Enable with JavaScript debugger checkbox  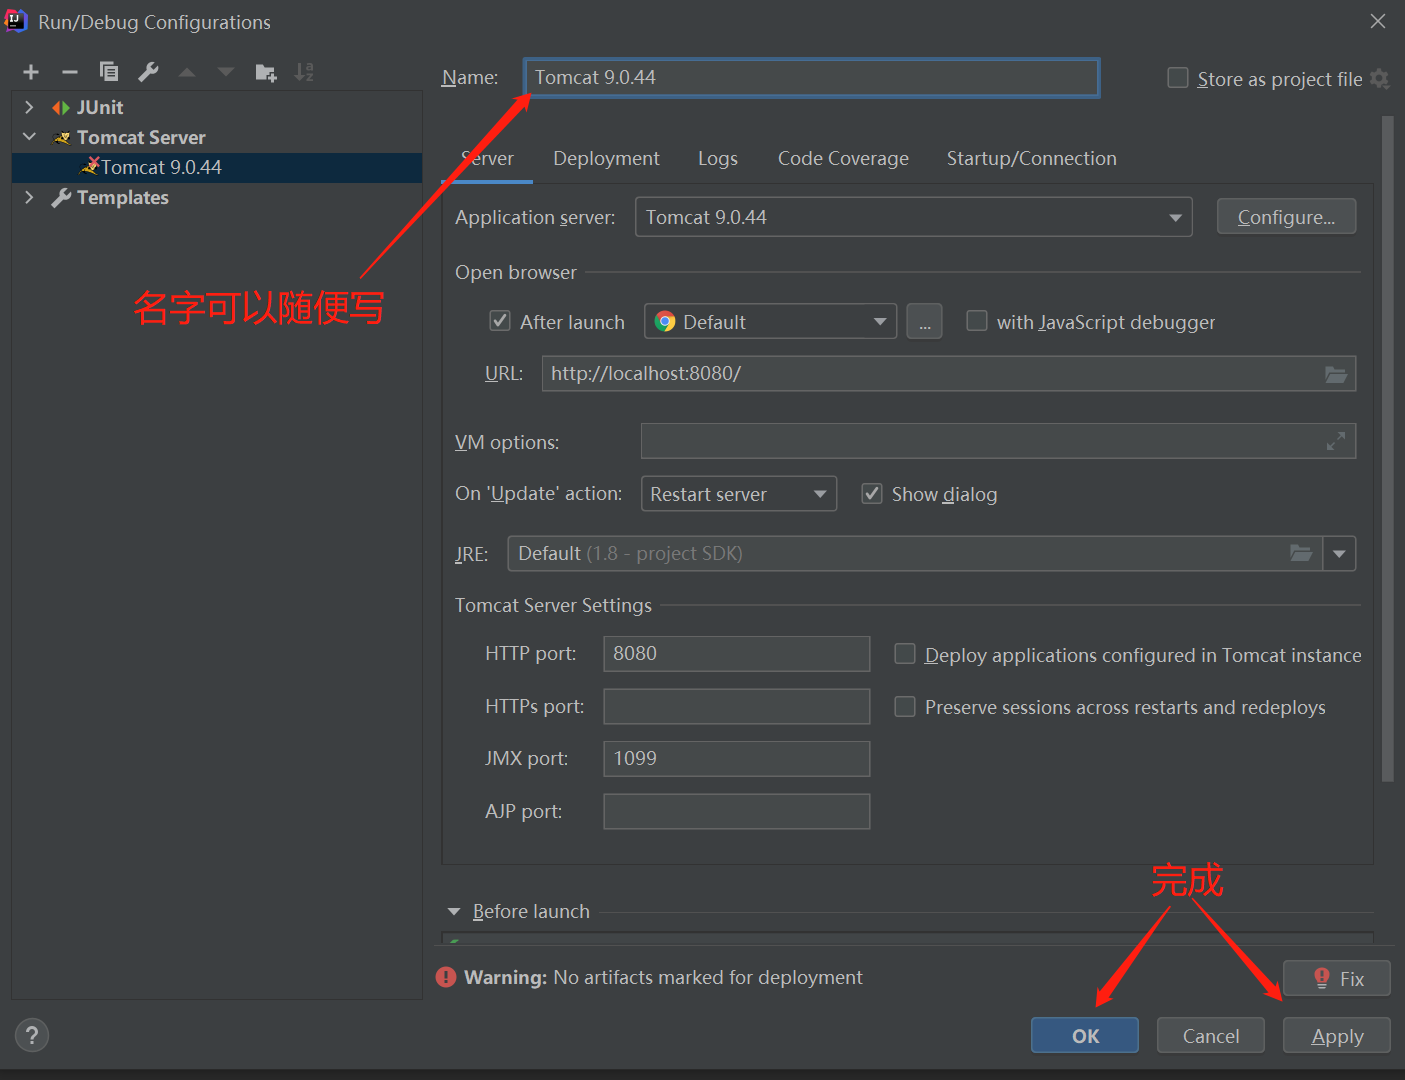(x=977, y=321)
